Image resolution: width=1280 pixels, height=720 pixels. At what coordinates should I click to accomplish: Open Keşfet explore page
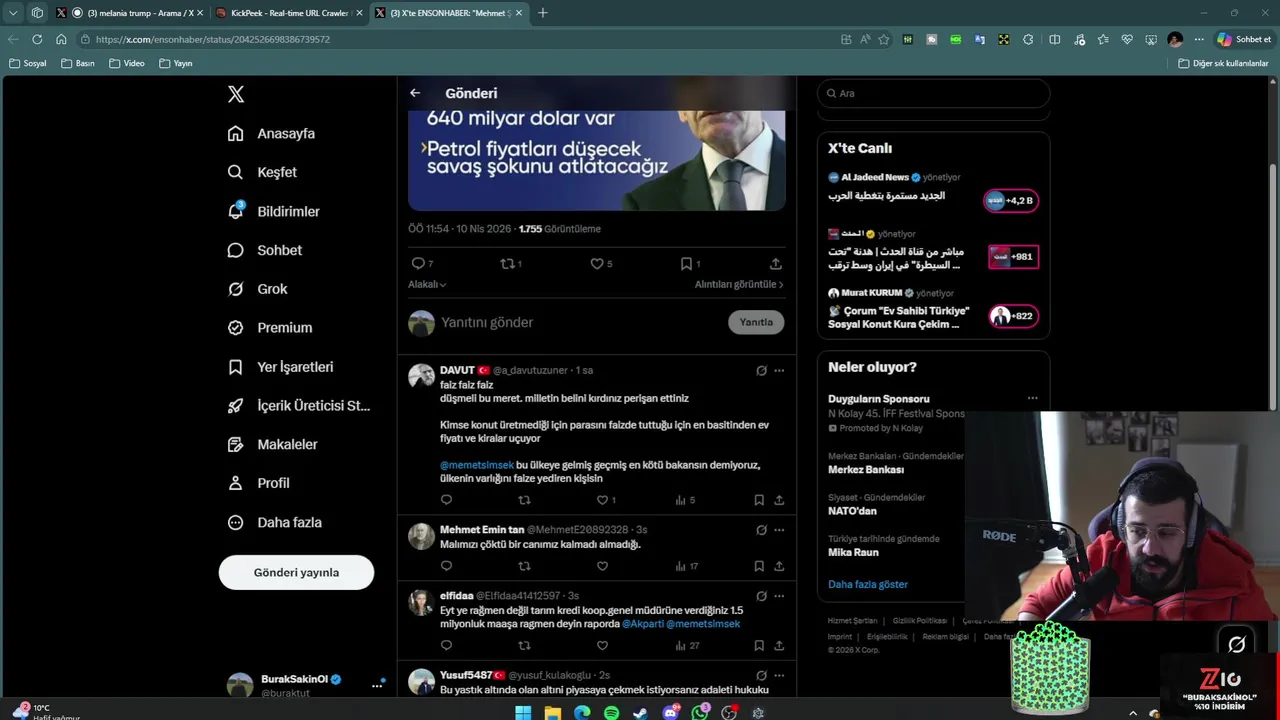(263, 172)
